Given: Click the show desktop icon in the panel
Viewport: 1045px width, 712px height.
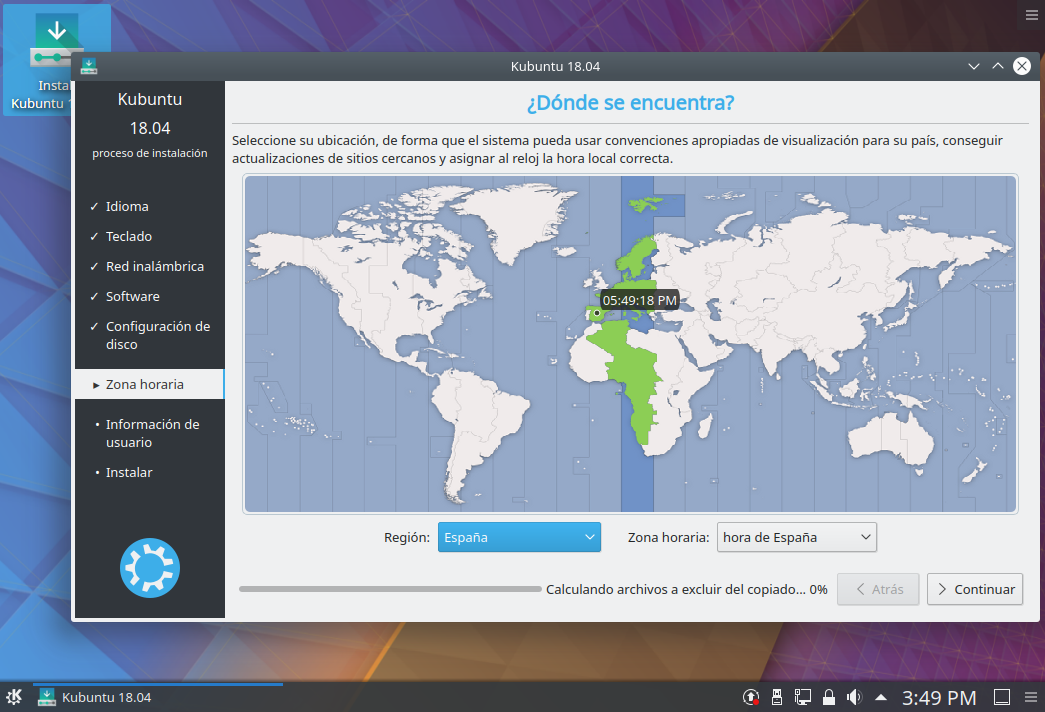Looking at the screenshot, I should (1002, 697).
